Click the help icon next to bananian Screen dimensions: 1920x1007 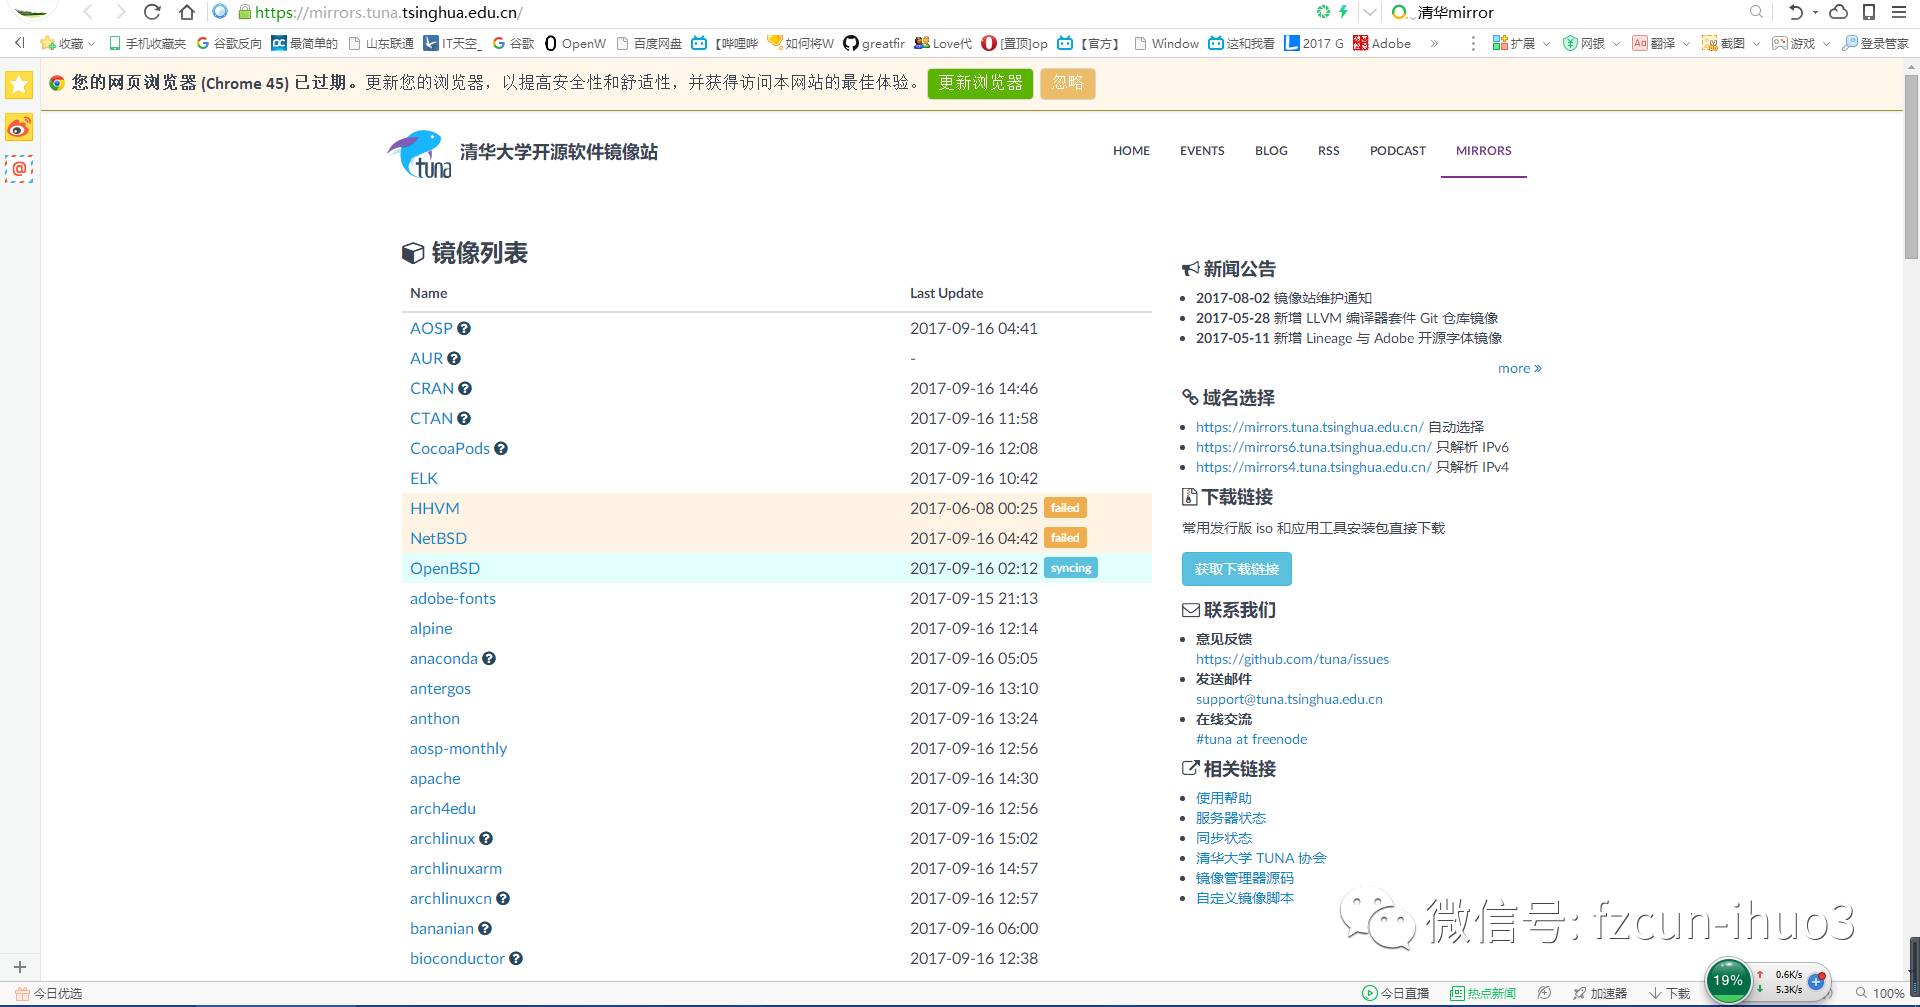(485, 928)
